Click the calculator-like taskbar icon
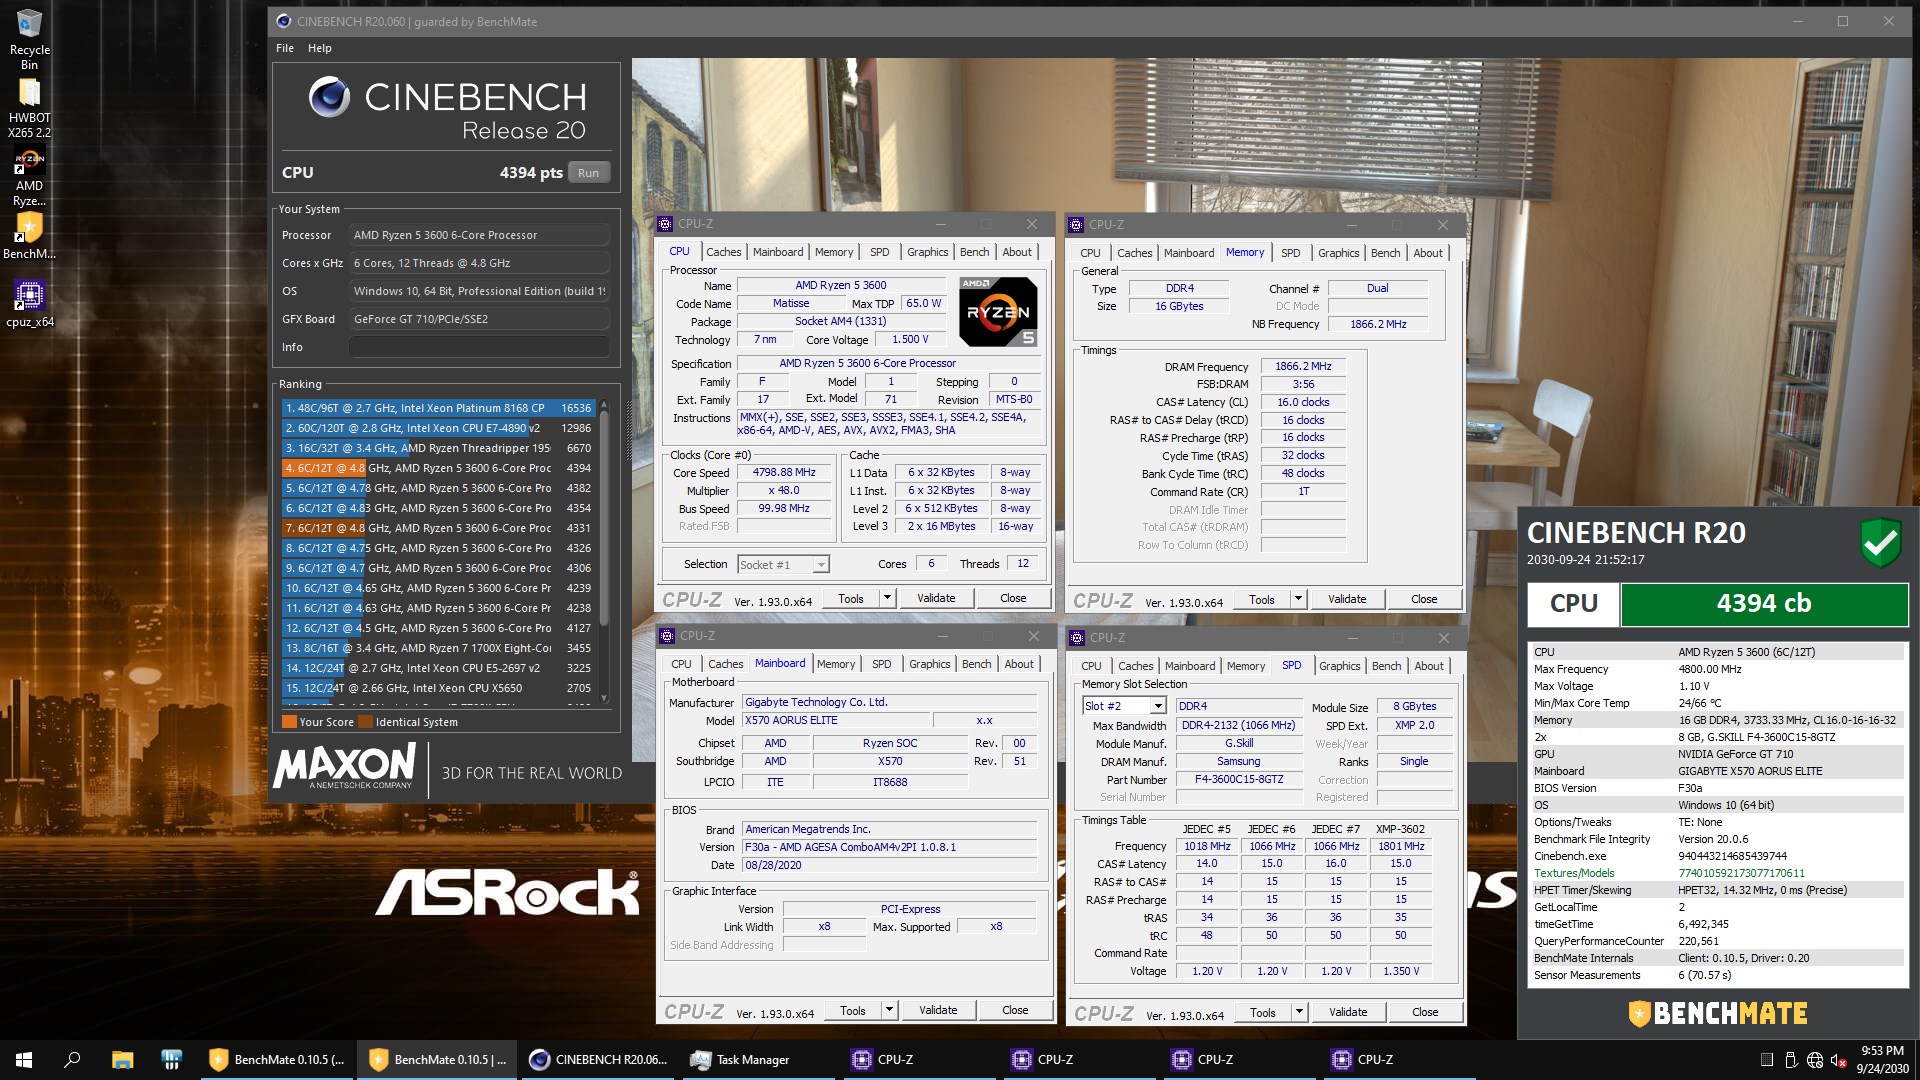The height and width of the screenshot is (1080, 1920). [x=171, y=1059]
